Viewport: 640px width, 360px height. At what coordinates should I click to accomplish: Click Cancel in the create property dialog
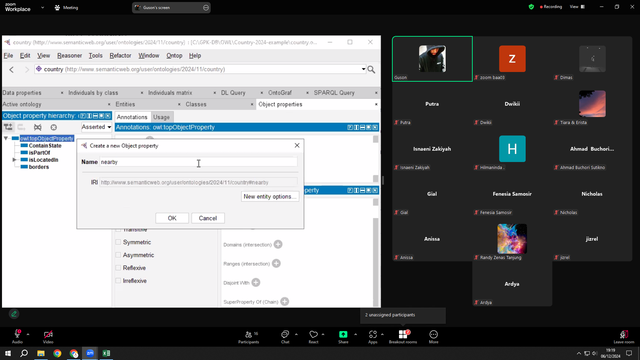[208, 218]
